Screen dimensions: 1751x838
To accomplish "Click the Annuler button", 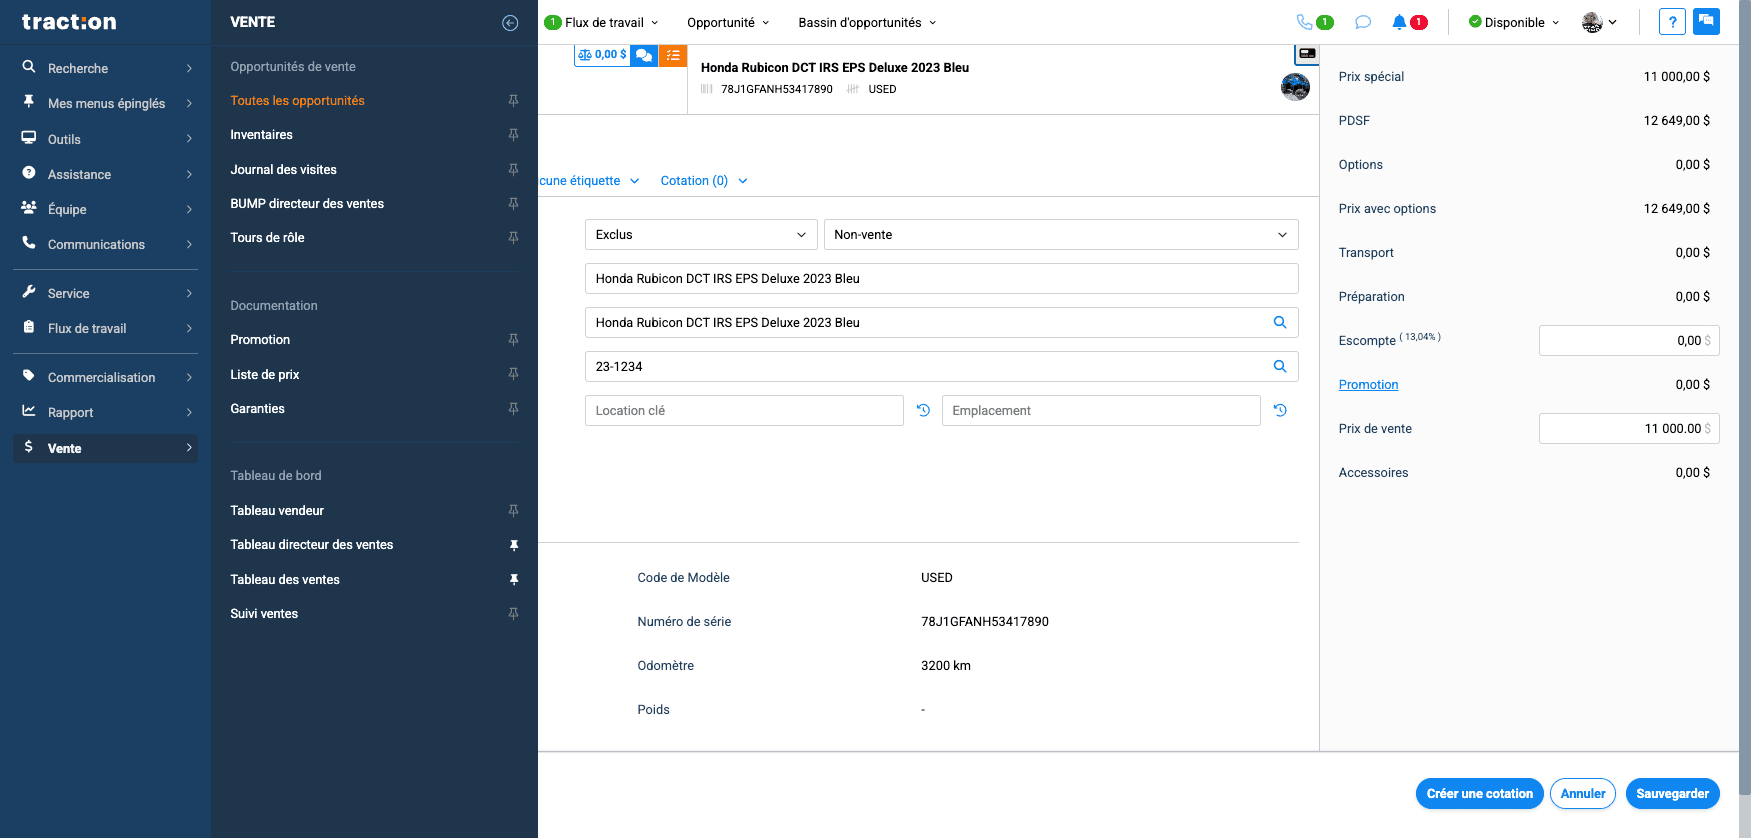I will [x=1583, y=794].
